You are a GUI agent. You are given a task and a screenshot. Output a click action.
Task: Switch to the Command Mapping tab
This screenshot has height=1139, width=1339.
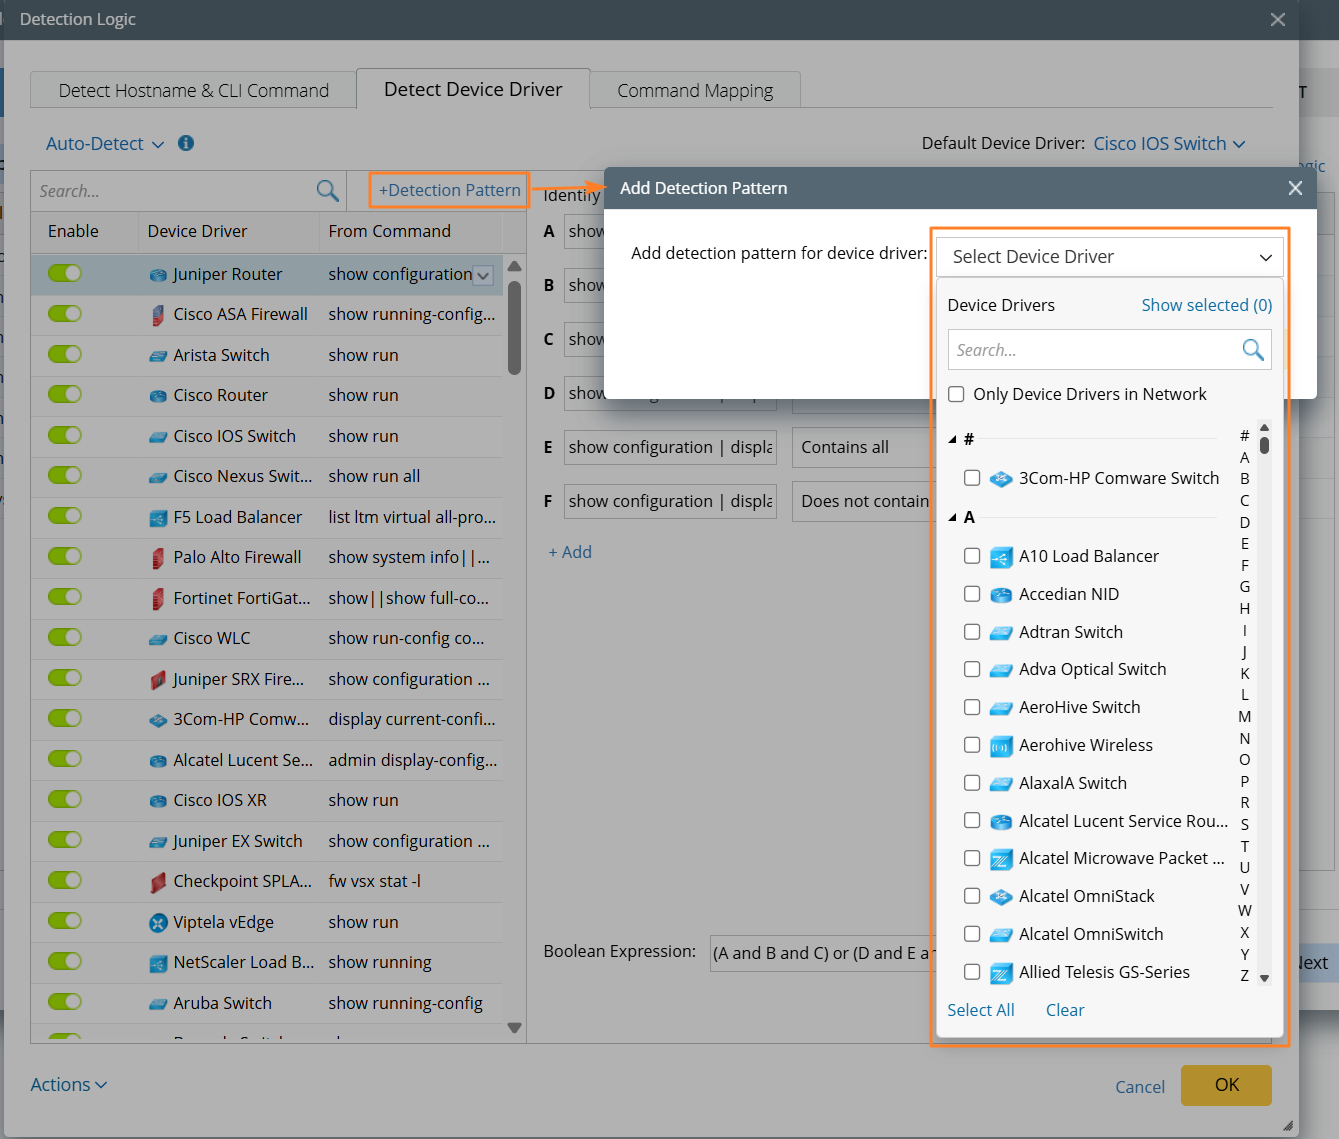coord(695,91)
